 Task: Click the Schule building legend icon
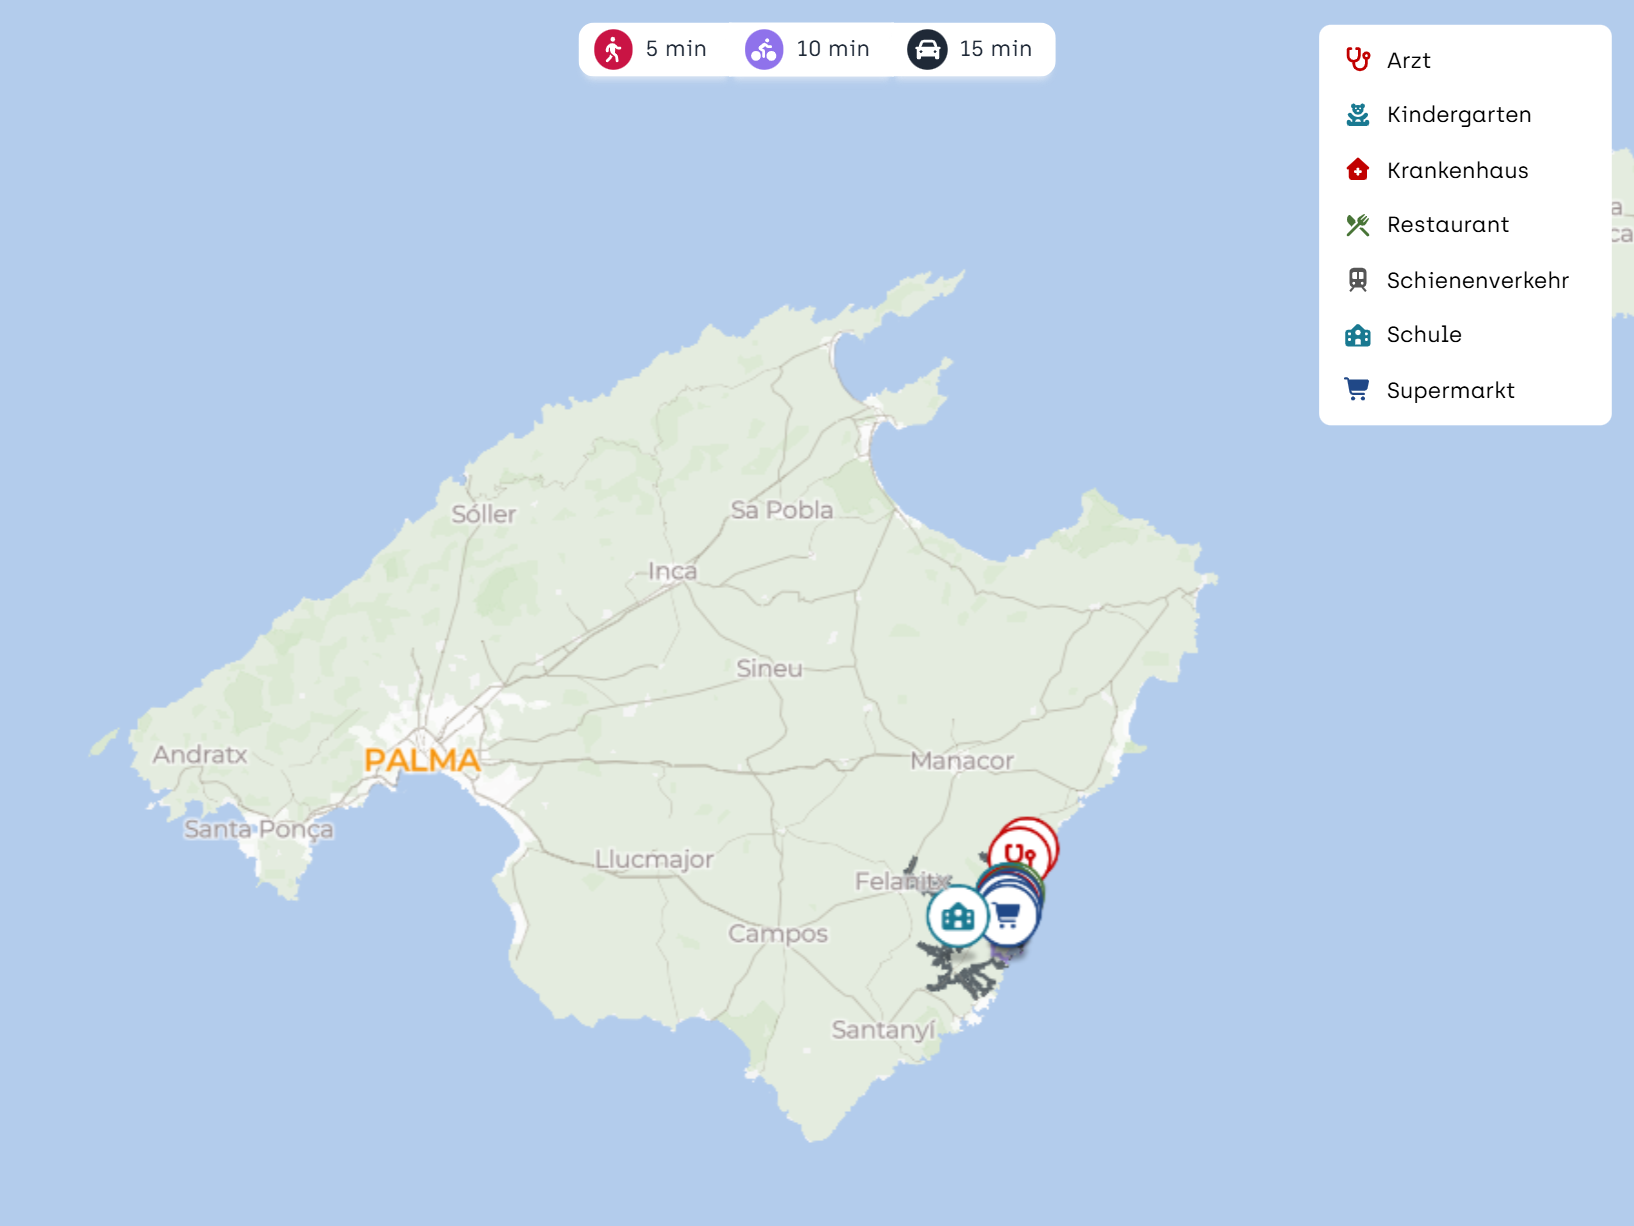click(1357, 335)
